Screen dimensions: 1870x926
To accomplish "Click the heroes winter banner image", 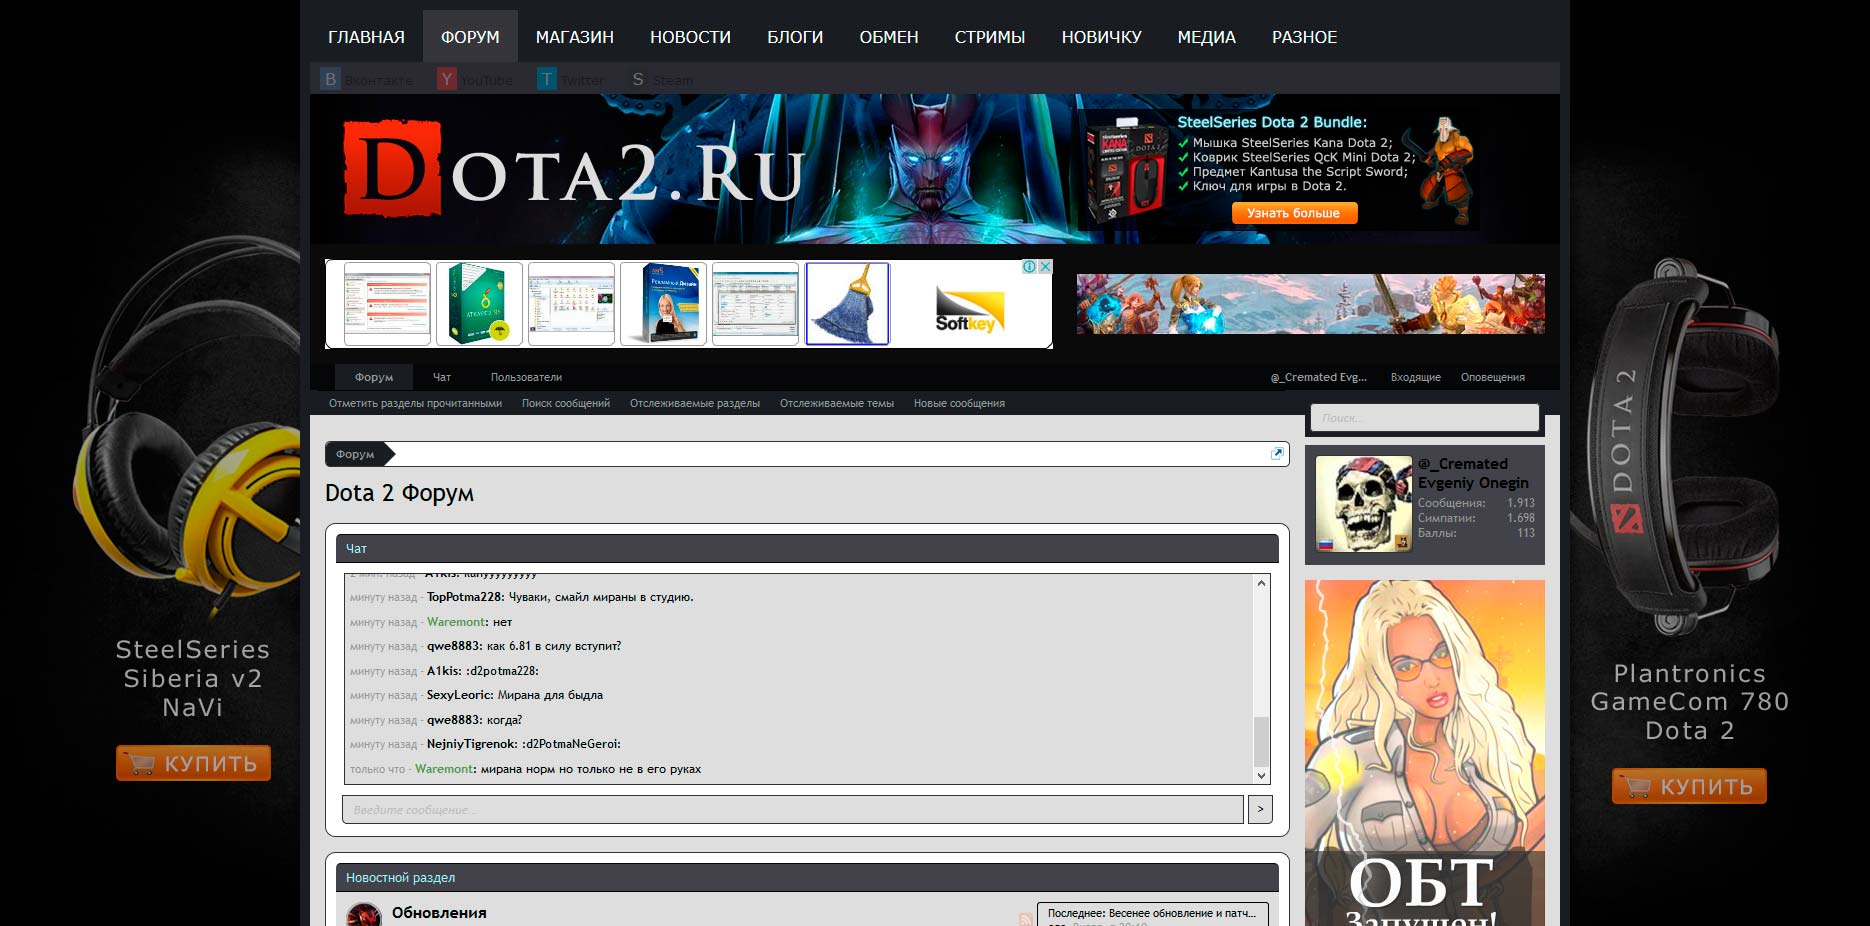I will click(x=1310, y=304).
